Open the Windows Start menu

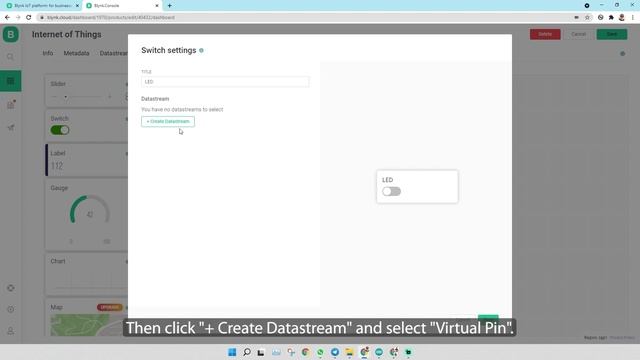coord(232,352)
